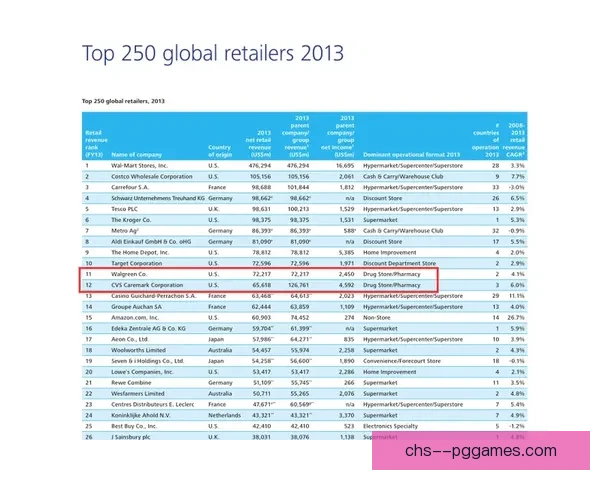Select the 'Groupe Auchan SA' cell
The image size is (600, 480).
click(136, 307)
